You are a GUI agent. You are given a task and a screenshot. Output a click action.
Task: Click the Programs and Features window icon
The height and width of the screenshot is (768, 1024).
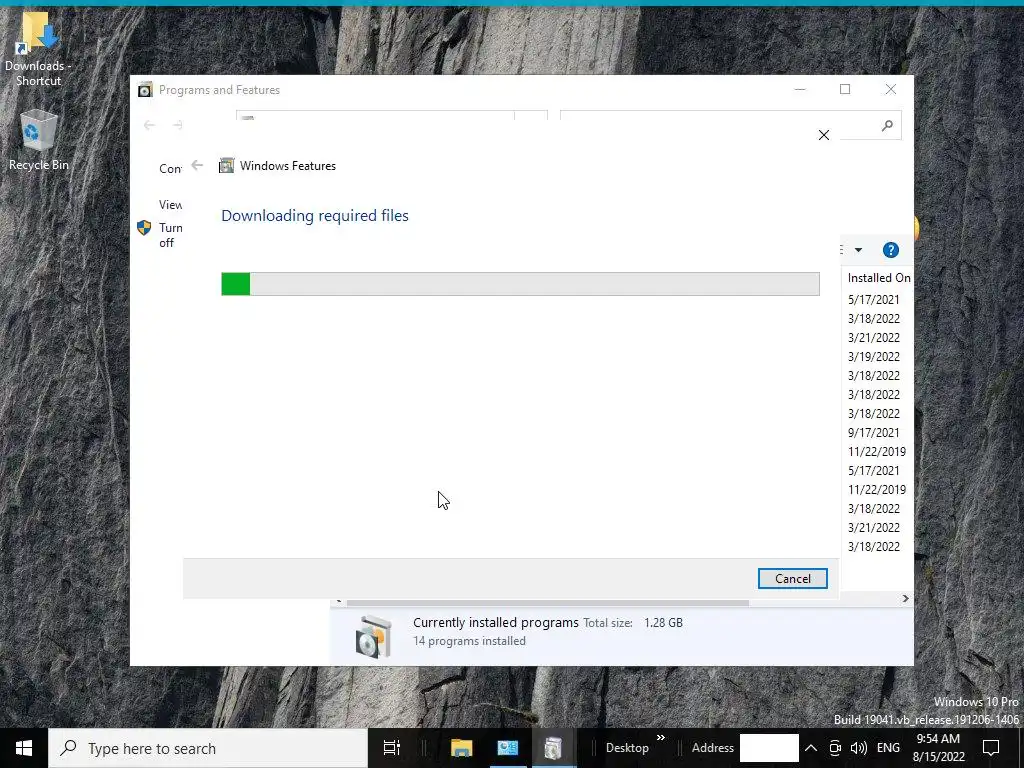point(145,89)
